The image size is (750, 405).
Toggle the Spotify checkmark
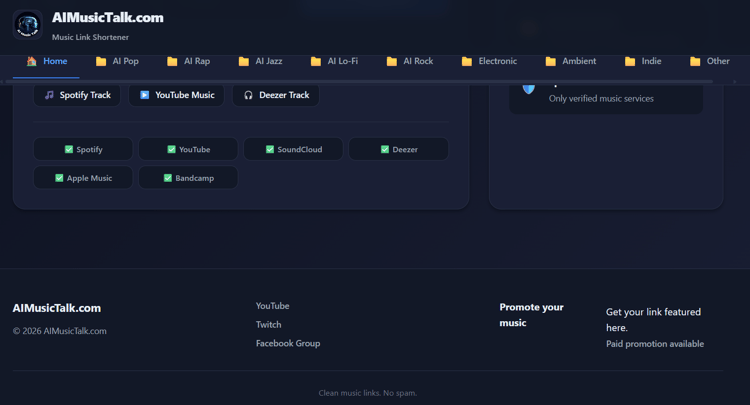tap(69, 149)
